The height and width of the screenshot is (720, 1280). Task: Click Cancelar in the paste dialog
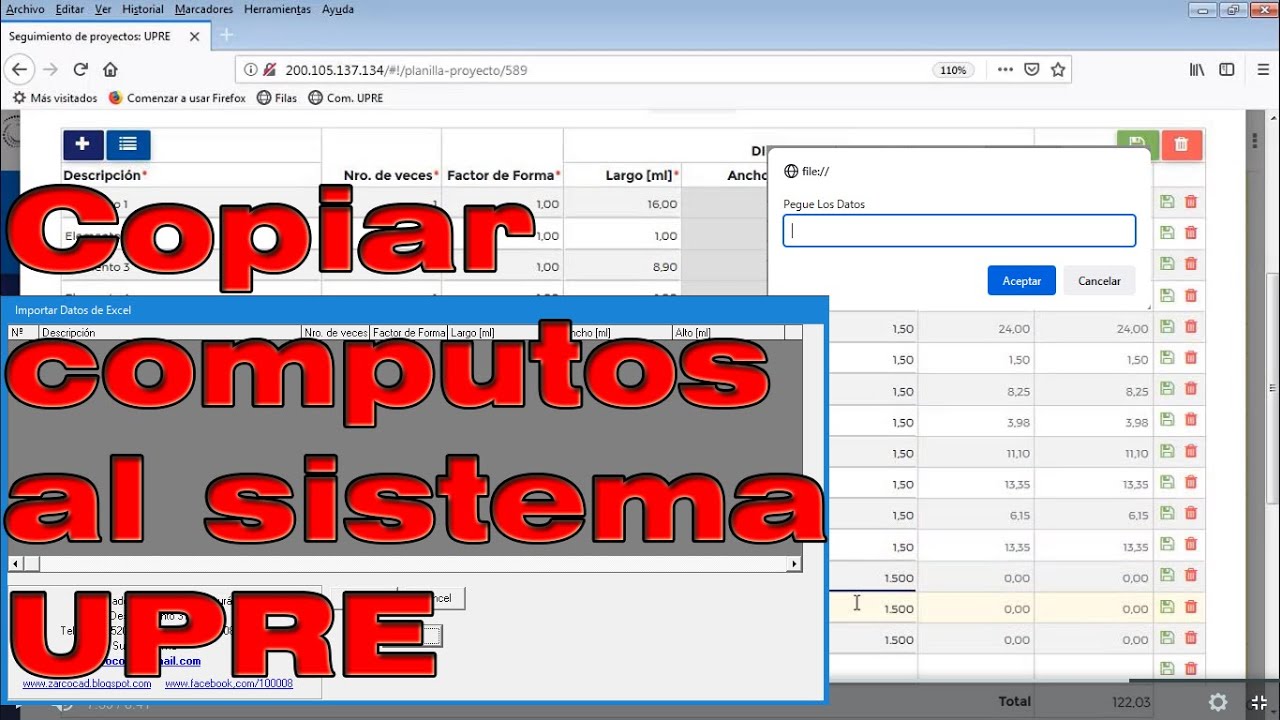(x=1099, y=281)
